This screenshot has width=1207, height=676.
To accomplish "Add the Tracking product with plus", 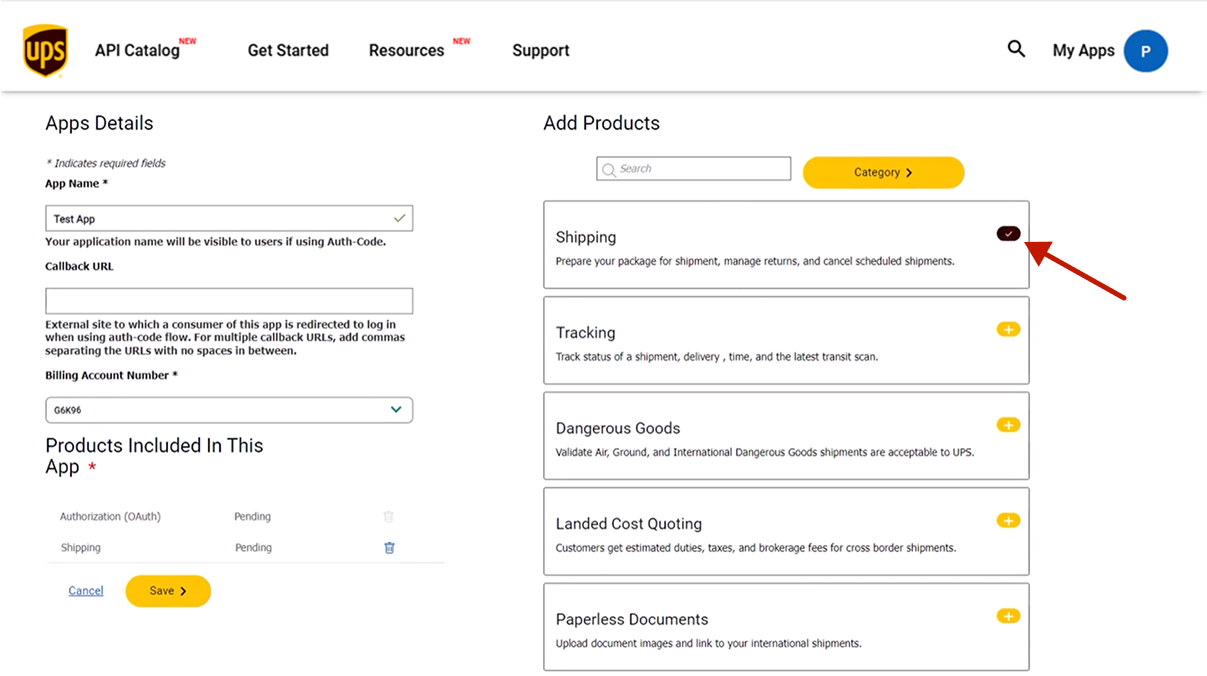I will [1008, 329].
